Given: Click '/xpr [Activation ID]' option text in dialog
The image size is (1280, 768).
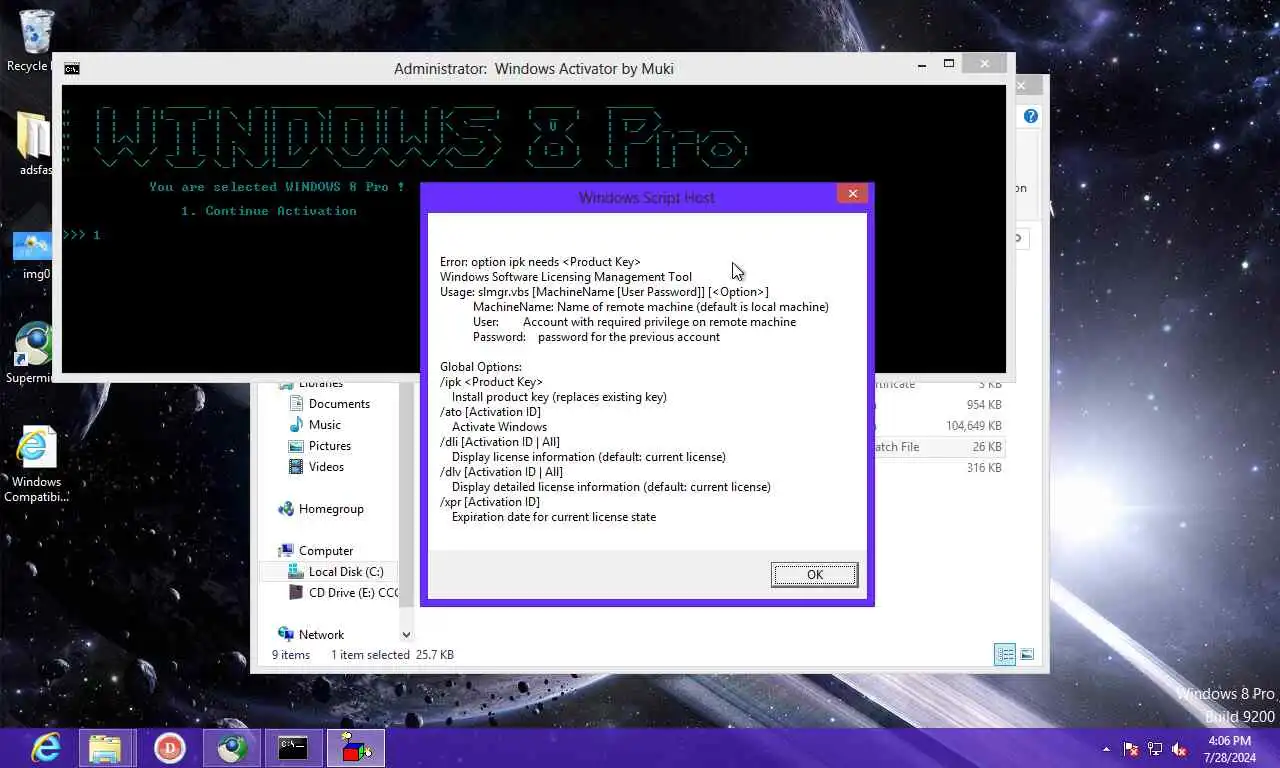Looking at the screenshot, I should tap(490, 502).
